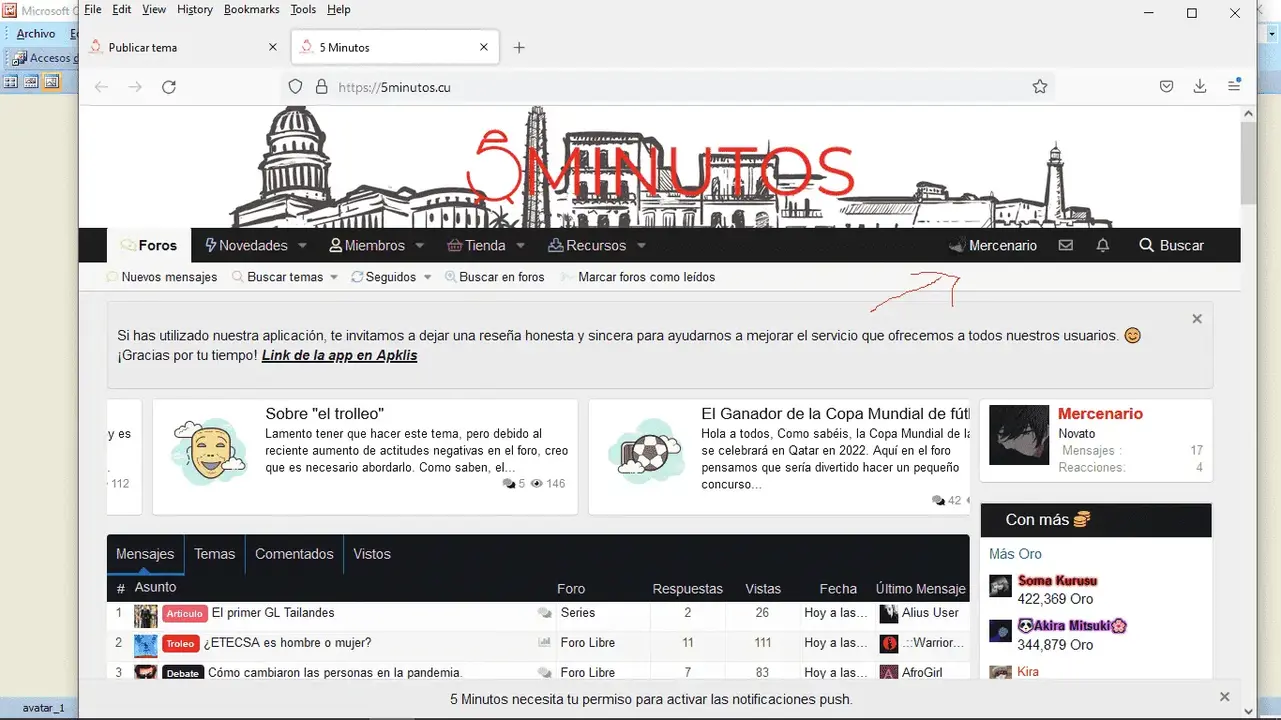Screen dimensions: 1281x720
Task: Open the Miembros nav item
Action: 367,245
